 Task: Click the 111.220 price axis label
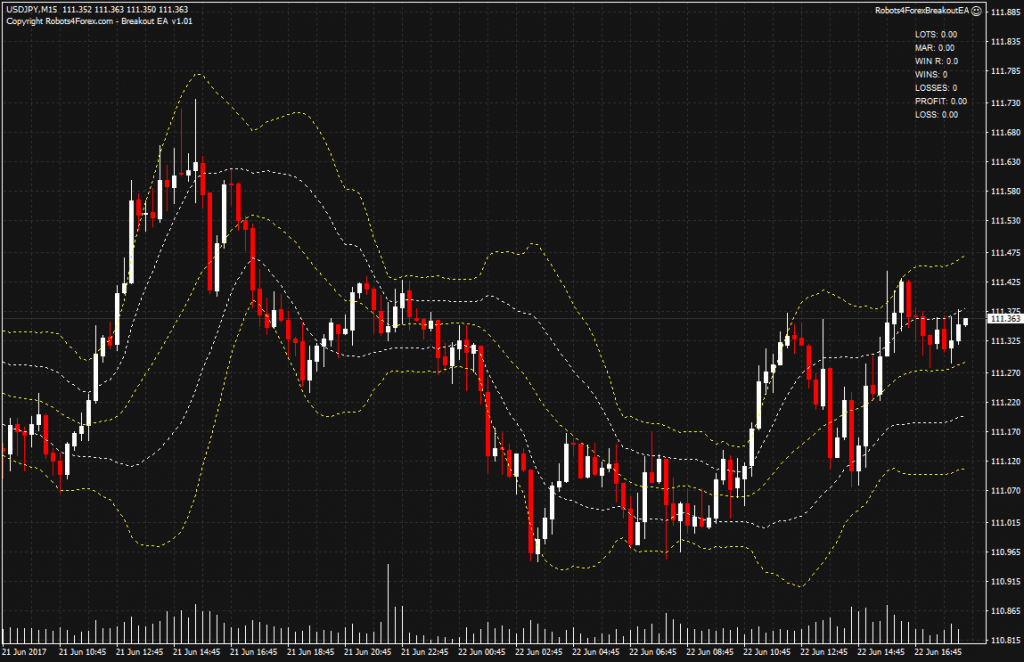tap(1006, 402)
